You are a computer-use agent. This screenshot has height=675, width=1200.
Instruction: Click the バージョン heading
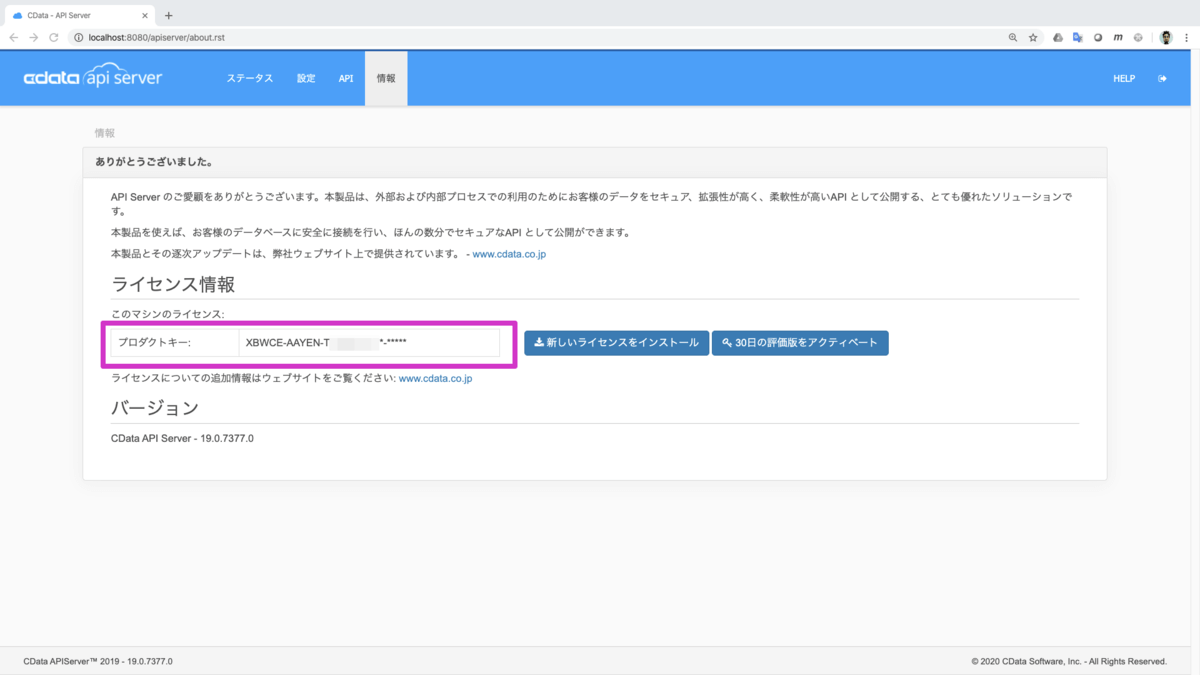[x=154, y=408]
